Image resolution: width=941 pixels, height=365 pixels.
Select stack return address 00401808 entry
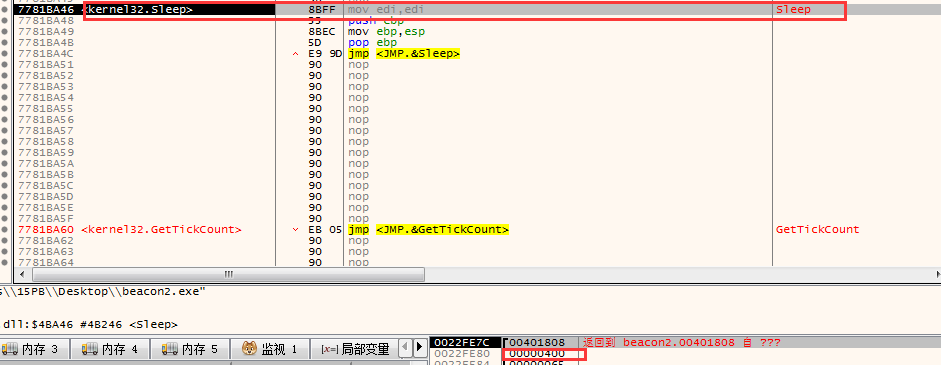(537, 343)
